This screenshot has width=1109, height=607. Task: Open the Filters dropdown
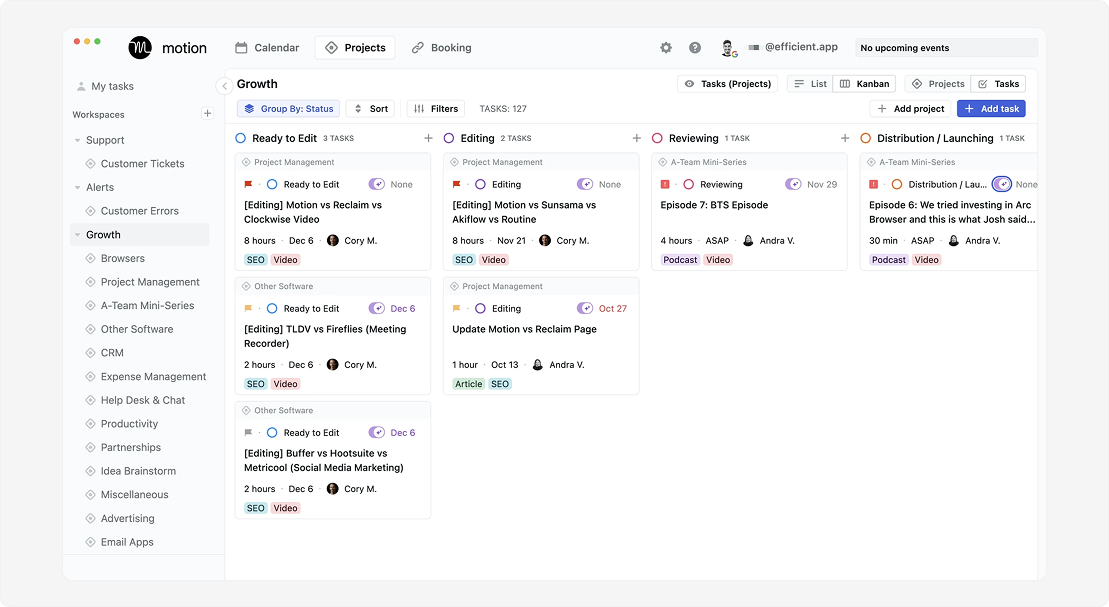pyautogui.click(x=436, y=108)
